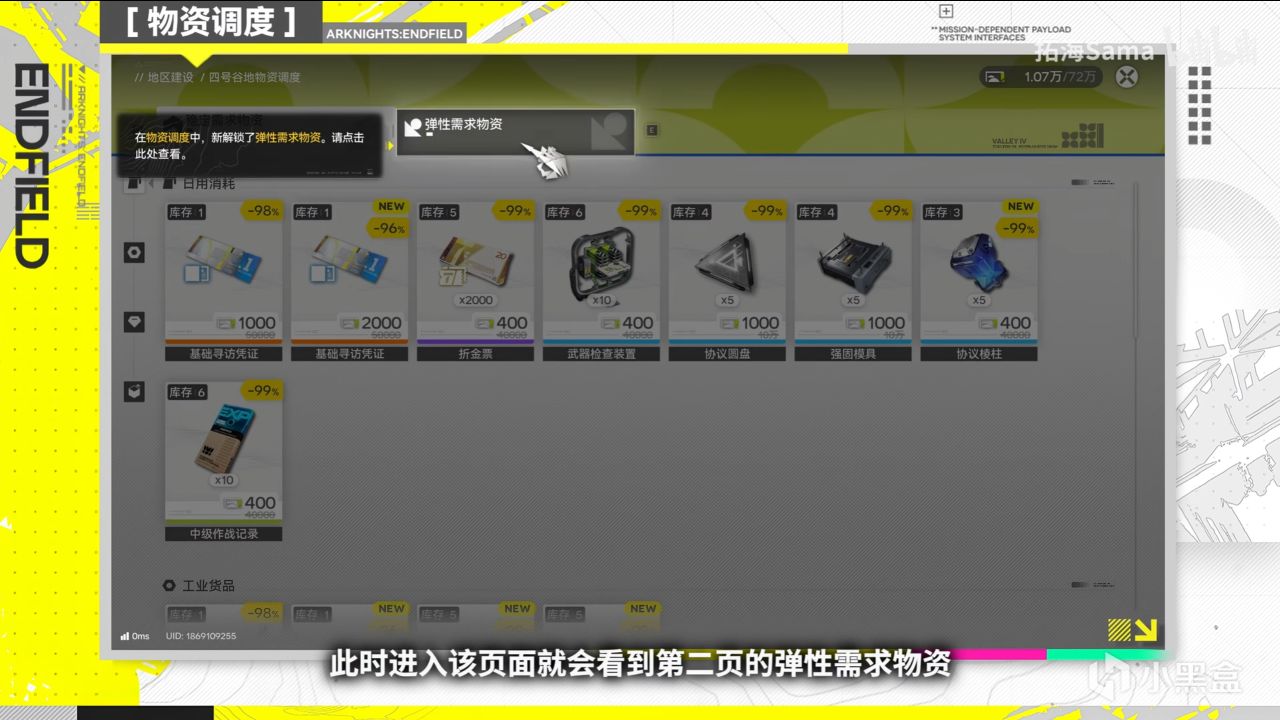Click the 地区建设 breadcrumb

(169, 77)
